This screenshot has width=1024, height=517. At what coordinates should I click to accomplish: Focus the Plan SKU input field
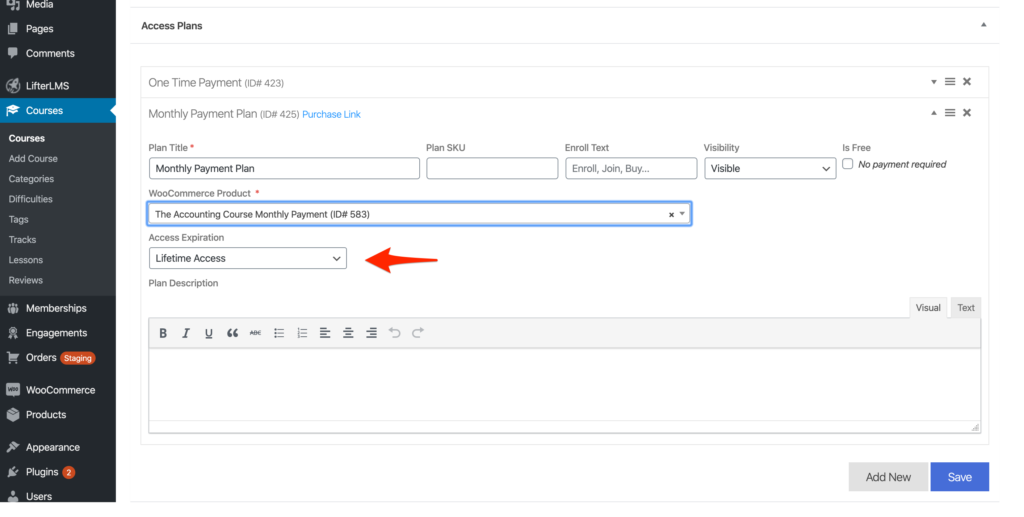492,168
